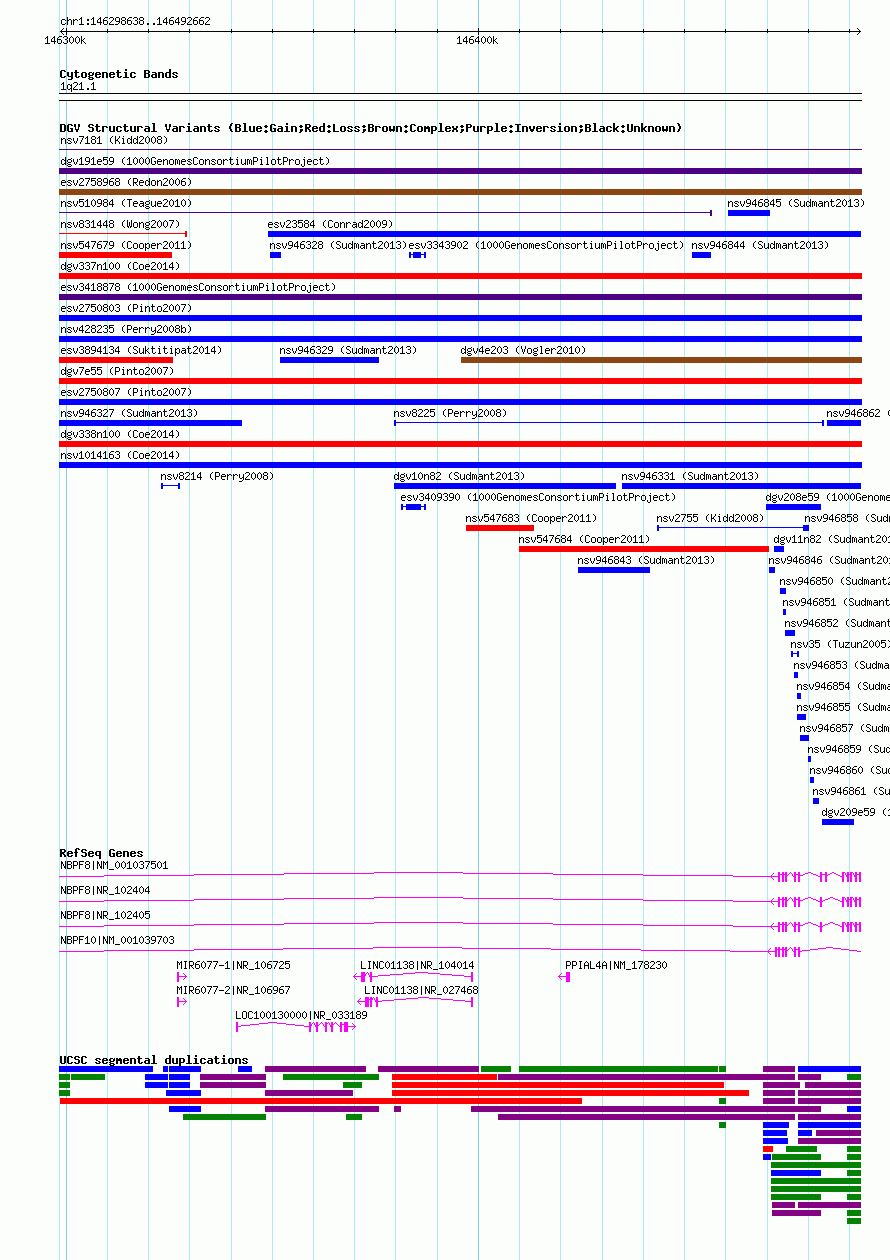
Task: Click the long red nsv547684 (Cooper2011) bar
Action: 644,549
